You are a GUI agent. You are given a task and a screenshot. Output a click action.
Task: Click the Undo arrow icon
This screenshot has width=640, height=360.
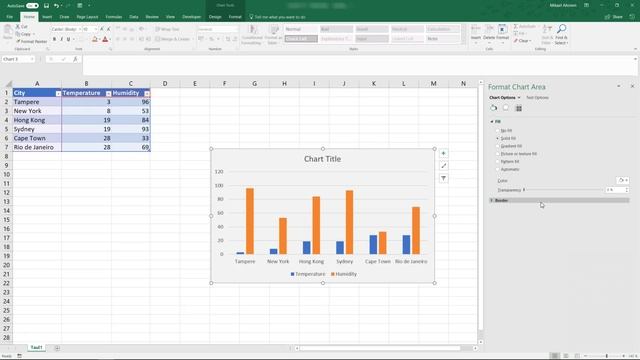(56, 6)
